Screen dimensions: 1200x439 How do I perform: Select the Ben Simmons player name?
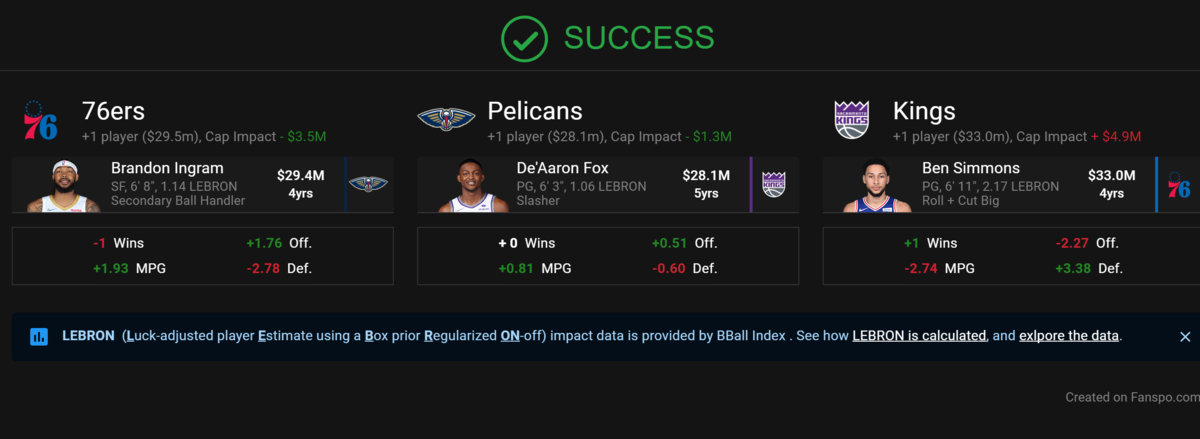pos(971,168)
